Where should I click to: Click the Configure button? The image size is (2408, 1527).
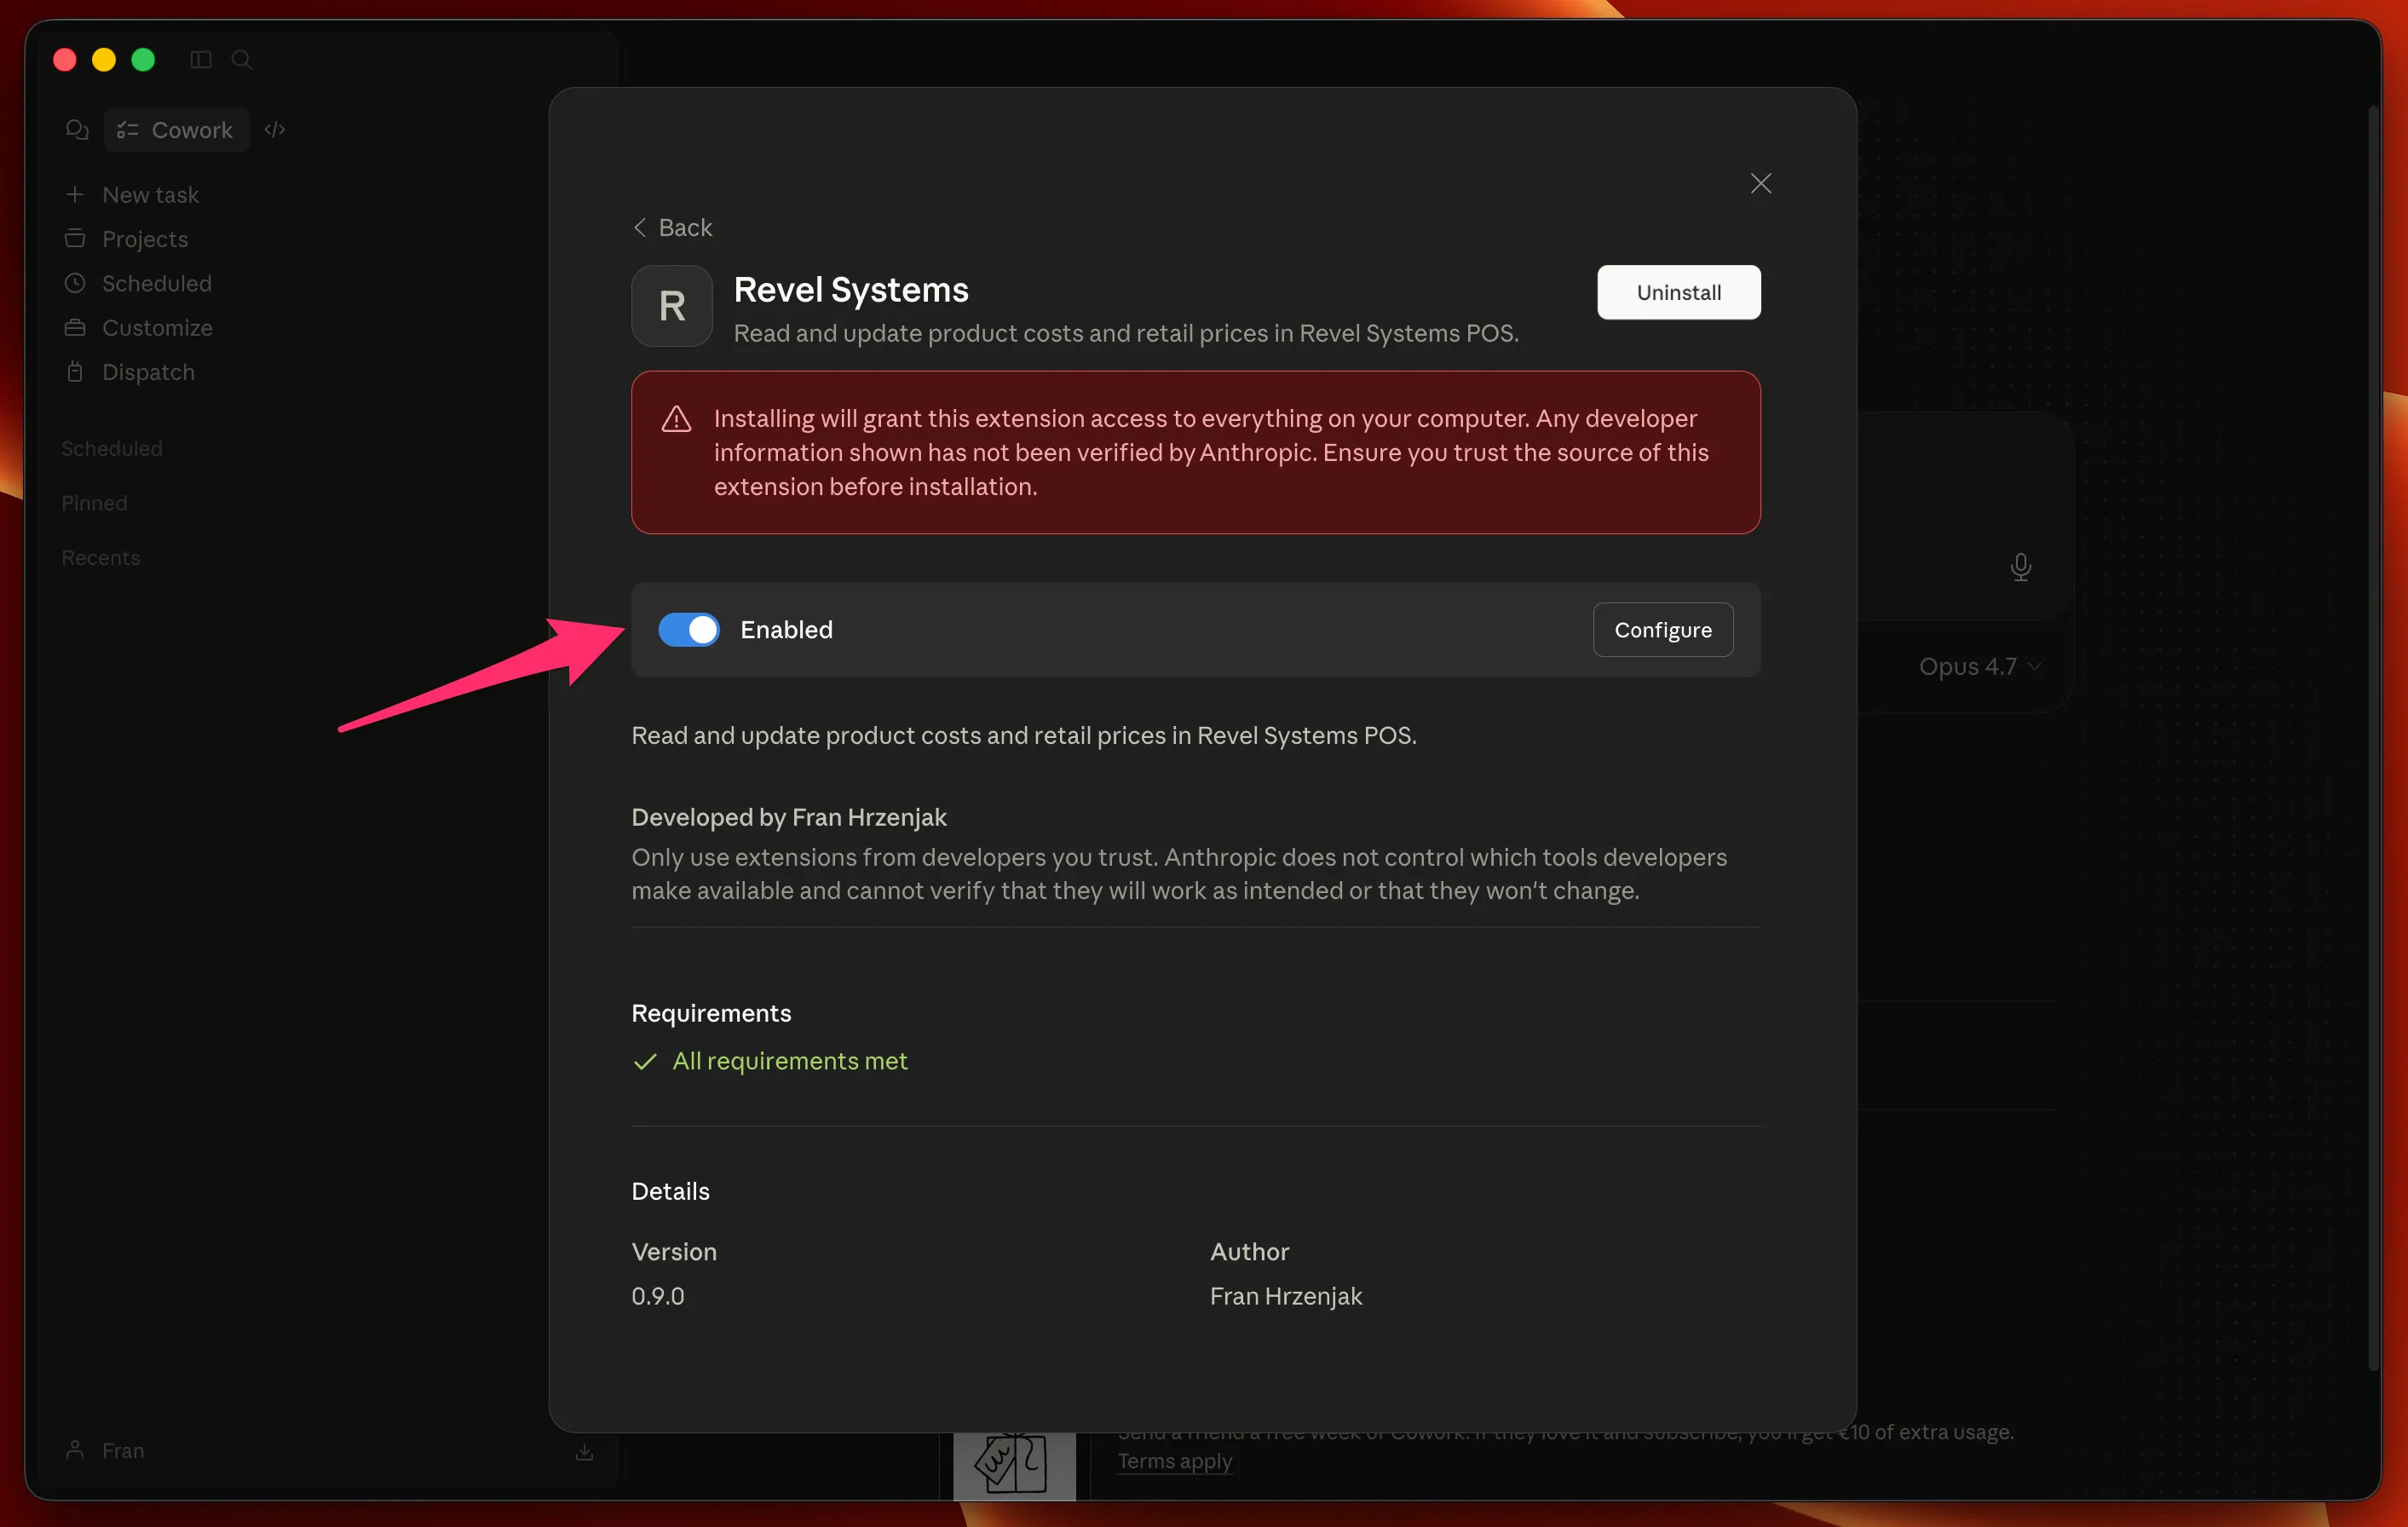click(x=1662, y=630)
